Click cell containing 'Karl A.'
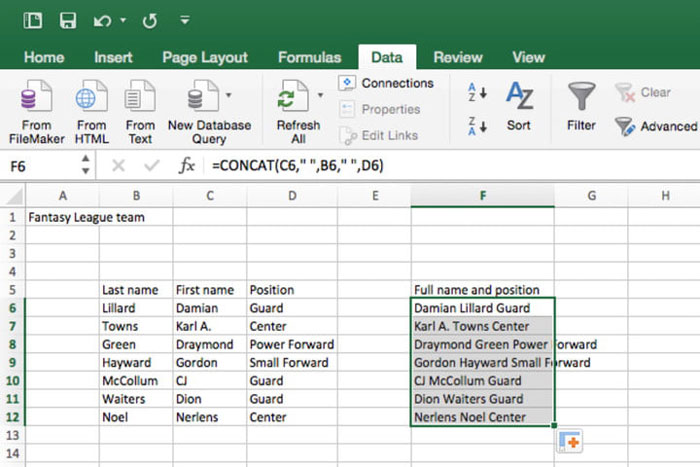Screen dimensions: 700x467 (x=210, y=326)
